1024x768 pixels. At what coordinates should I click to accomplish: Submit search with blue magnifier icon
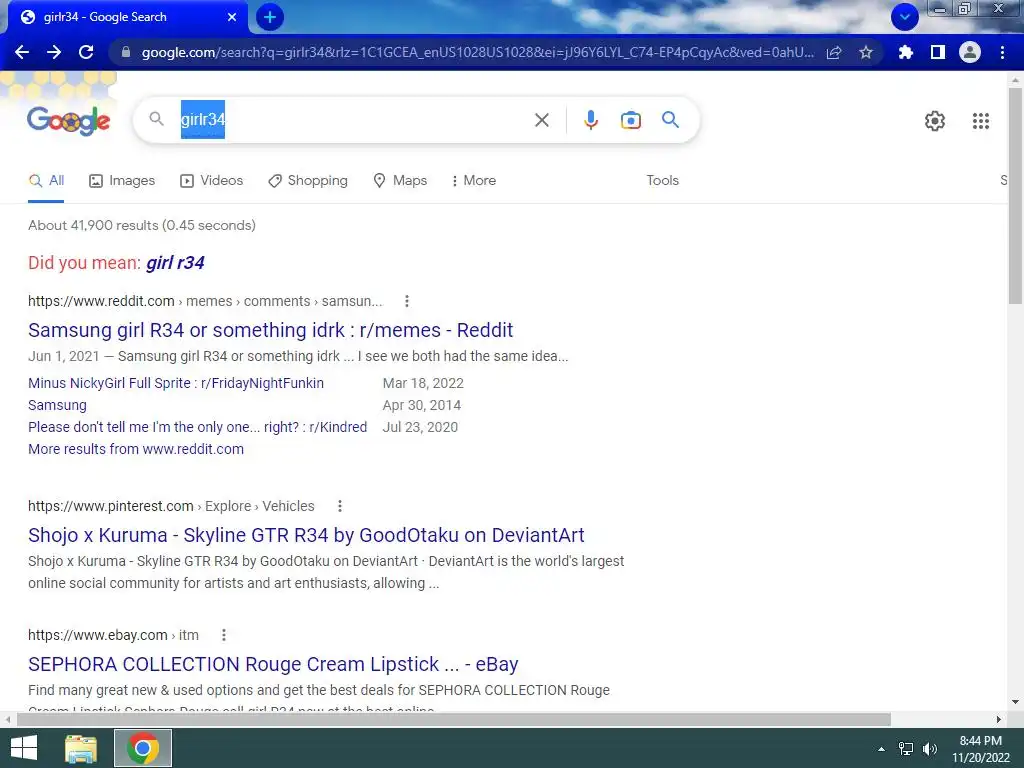[x=671, y=120]
